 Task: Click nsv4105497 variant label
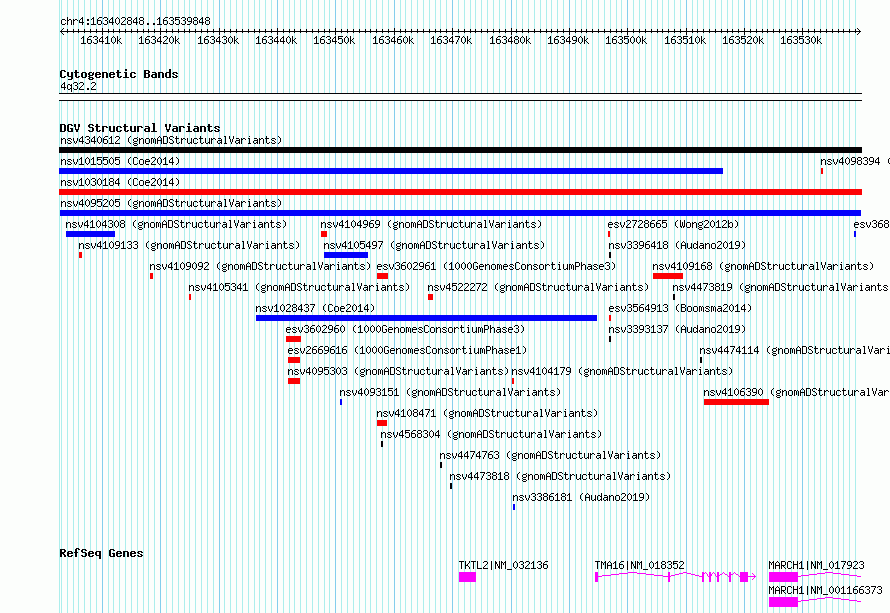click(434, 245)
